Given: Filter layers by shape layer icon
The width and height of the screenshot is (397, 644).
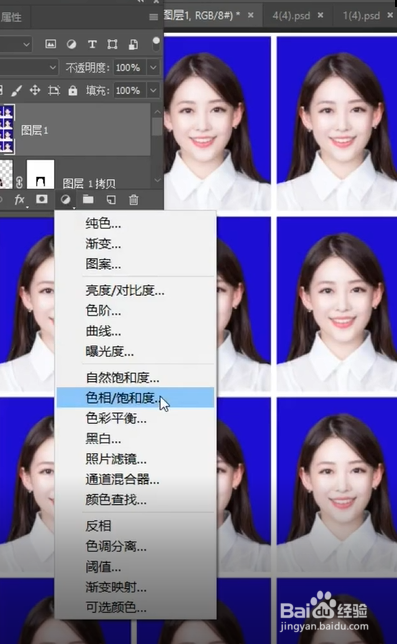Looking at the screenshot, I should [x=112, y=44].
